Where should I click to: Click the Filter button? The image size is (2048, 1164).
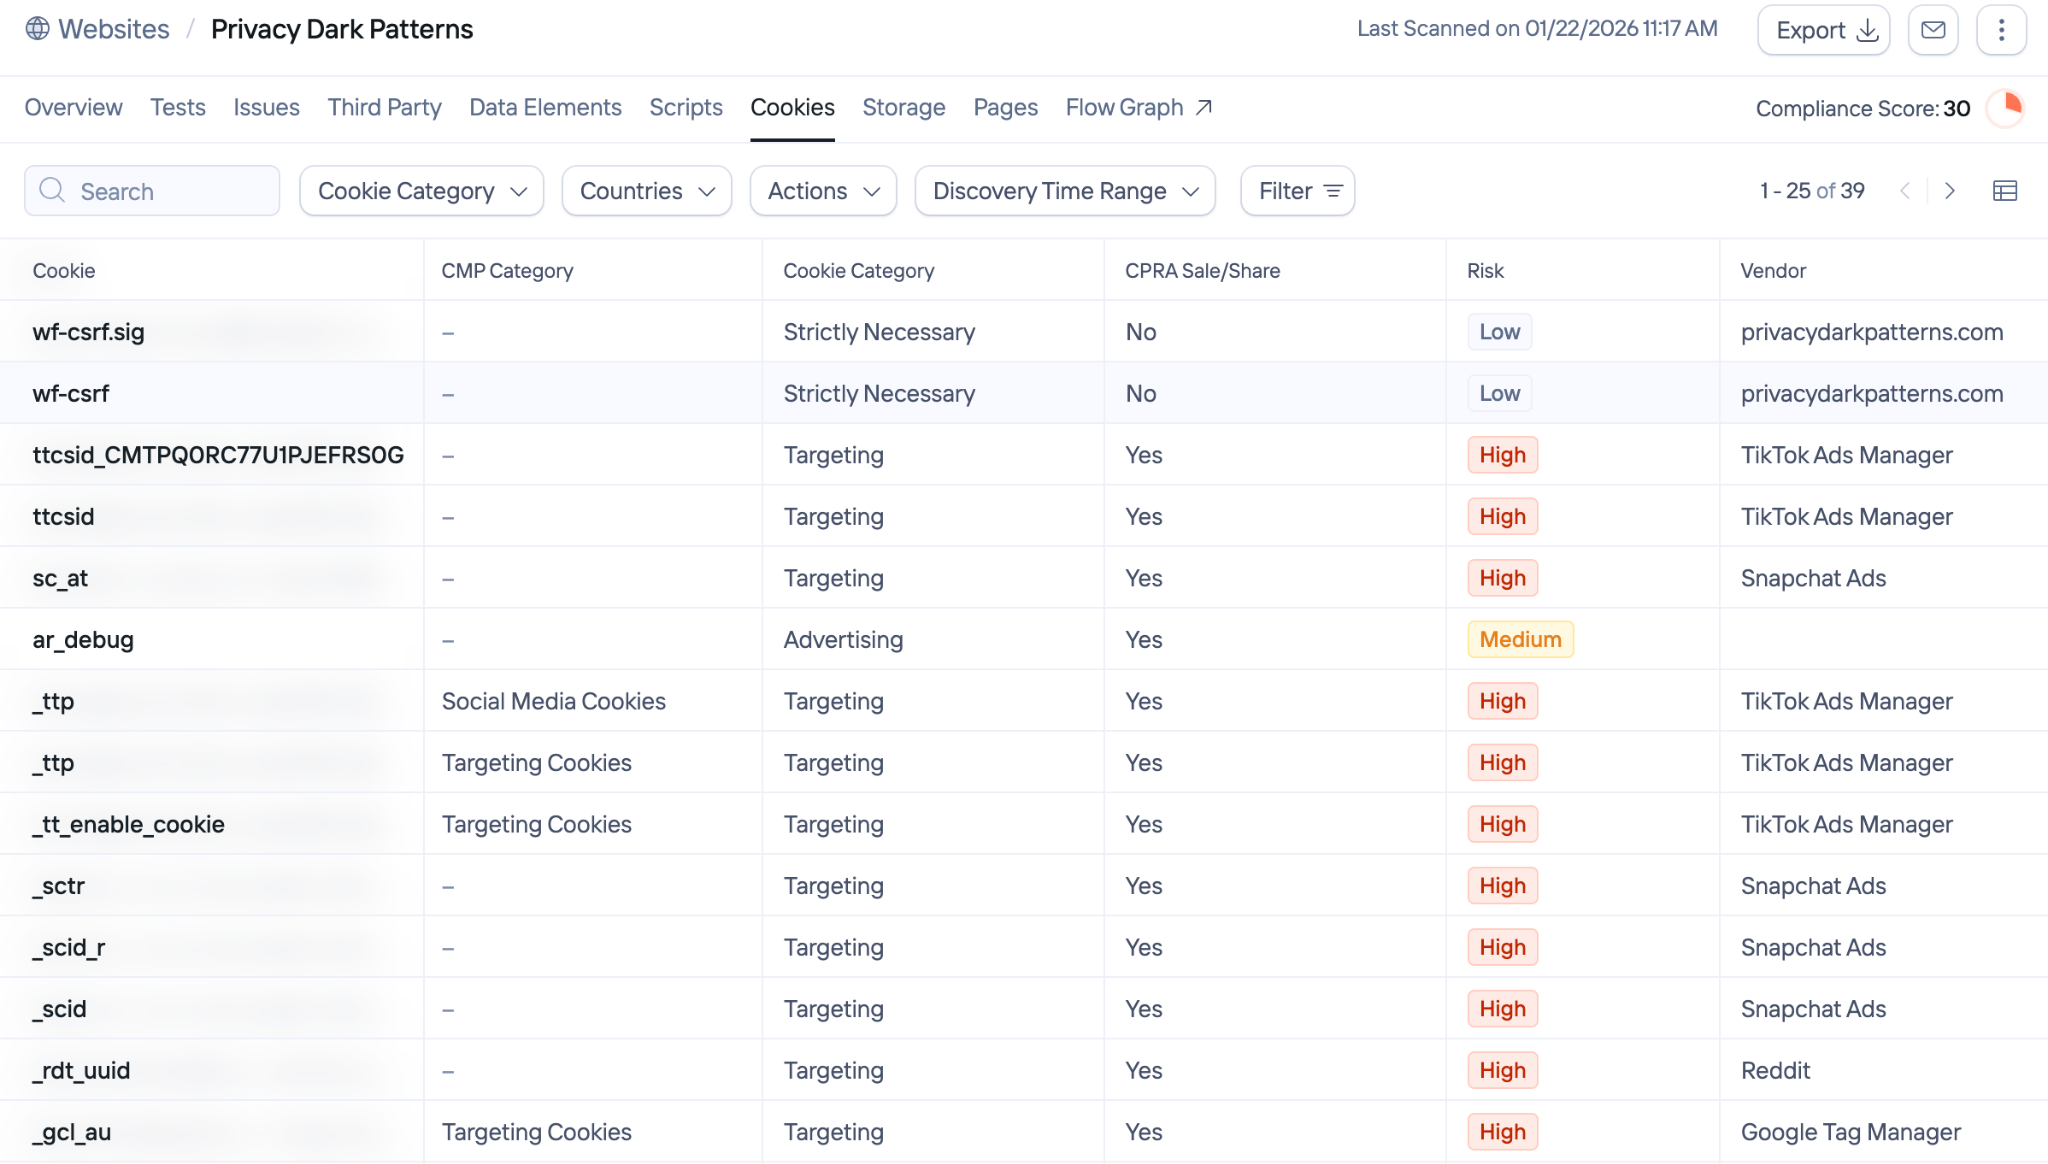coord(1297,191)
